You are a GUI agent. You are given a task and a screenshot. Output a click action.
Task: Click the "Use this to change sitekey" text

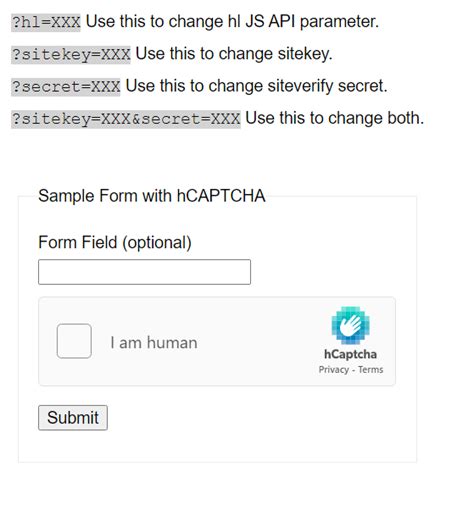pyautogui.click(x=234, y=54)
